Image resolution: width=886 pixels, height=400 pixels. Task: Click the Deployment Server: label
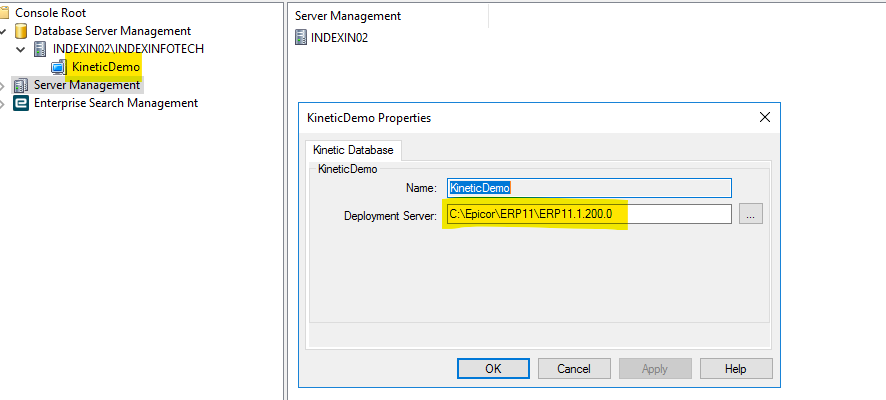click(390, 215)
